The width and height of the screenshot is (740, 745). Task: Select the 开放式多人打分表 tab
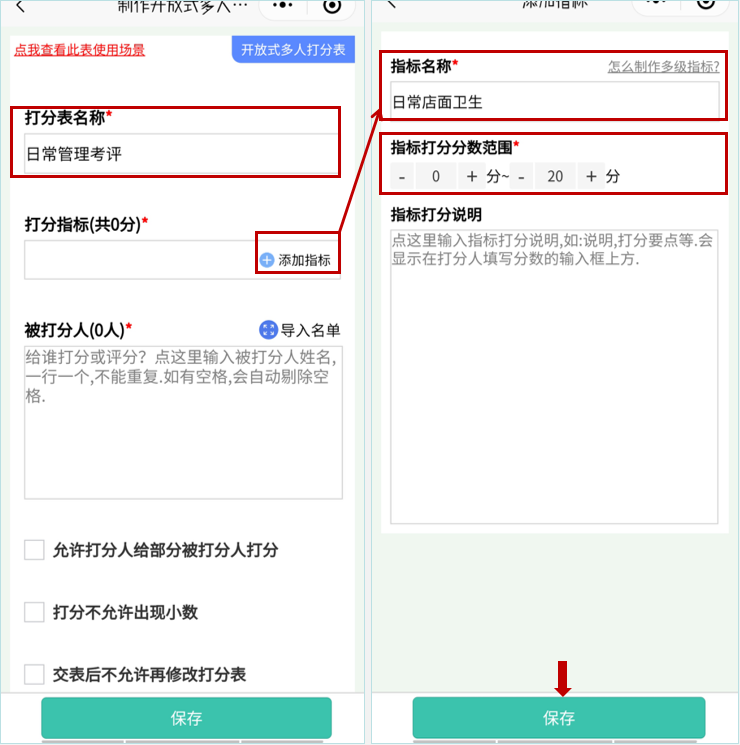click(x=293, y=49)
